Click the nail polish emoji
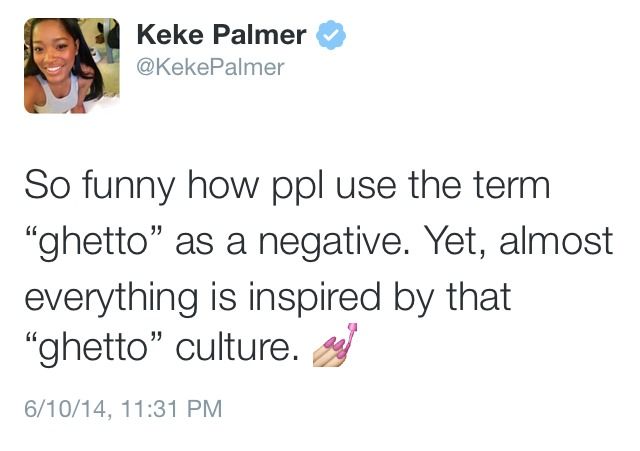This screenshot has height=451, width=640. click(x=337, y=342)
